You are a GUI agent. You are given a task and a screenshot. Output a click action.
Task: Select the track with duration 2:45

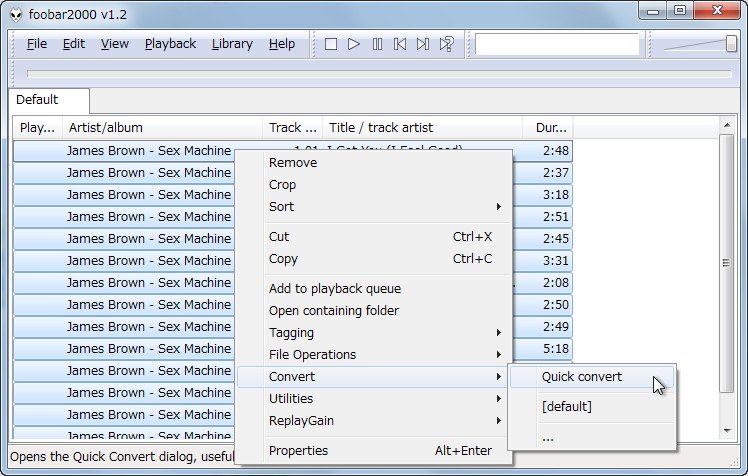(293, 238)
